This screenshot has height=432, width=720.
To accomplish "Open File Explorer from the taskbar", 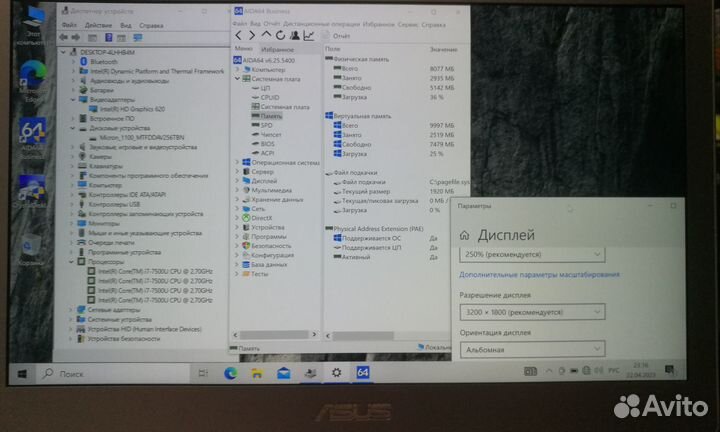I will click(x=257, y=374).
